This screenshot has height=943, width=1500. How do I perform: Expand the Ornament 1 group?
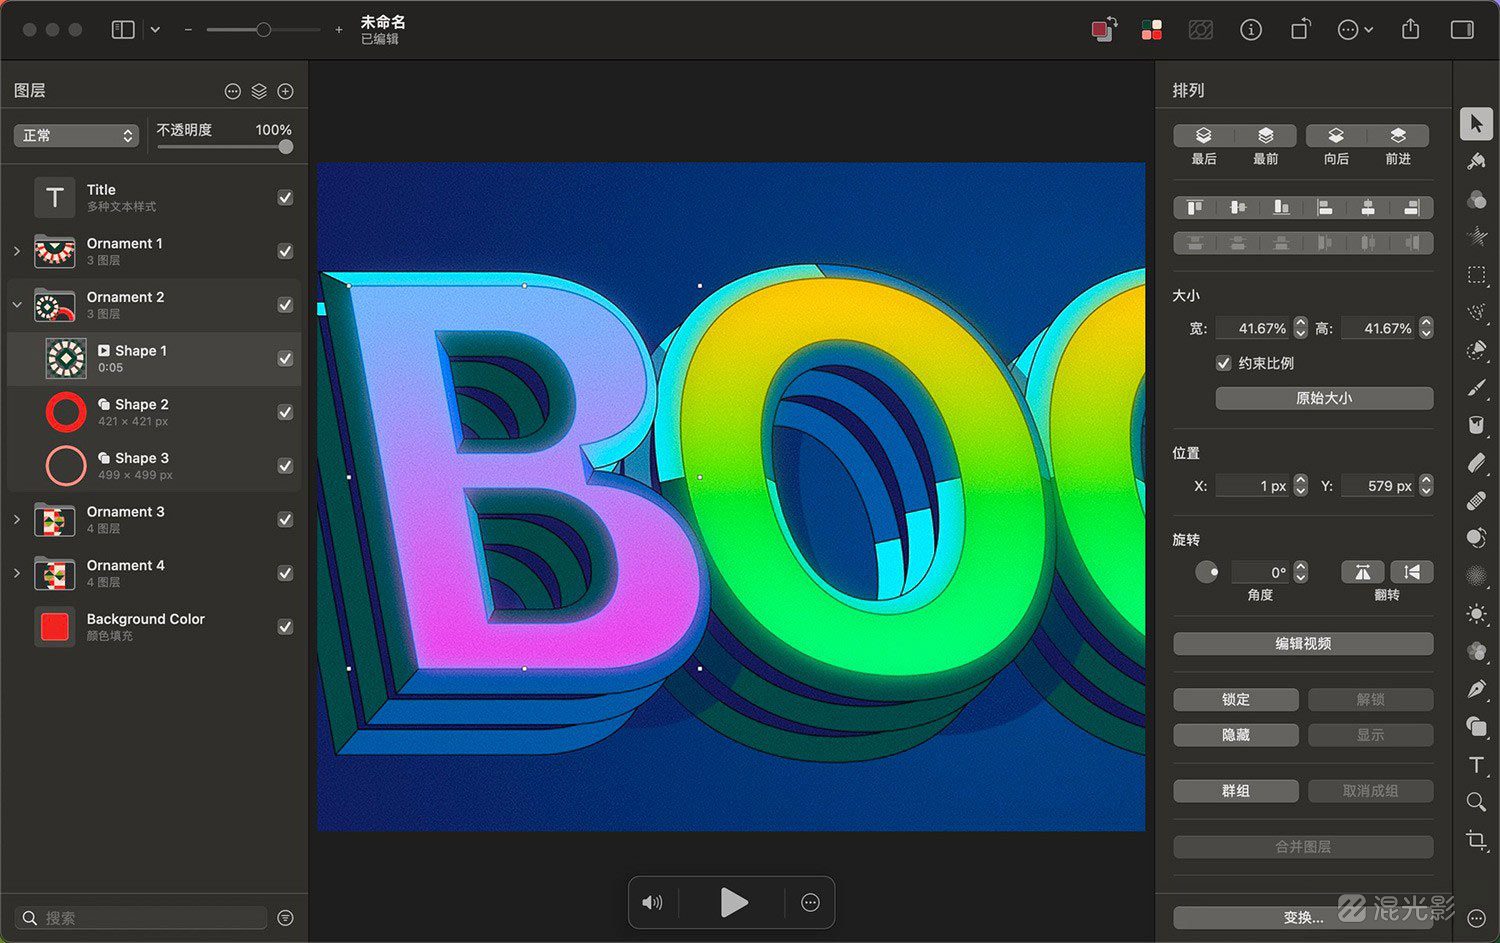(17, 251)
